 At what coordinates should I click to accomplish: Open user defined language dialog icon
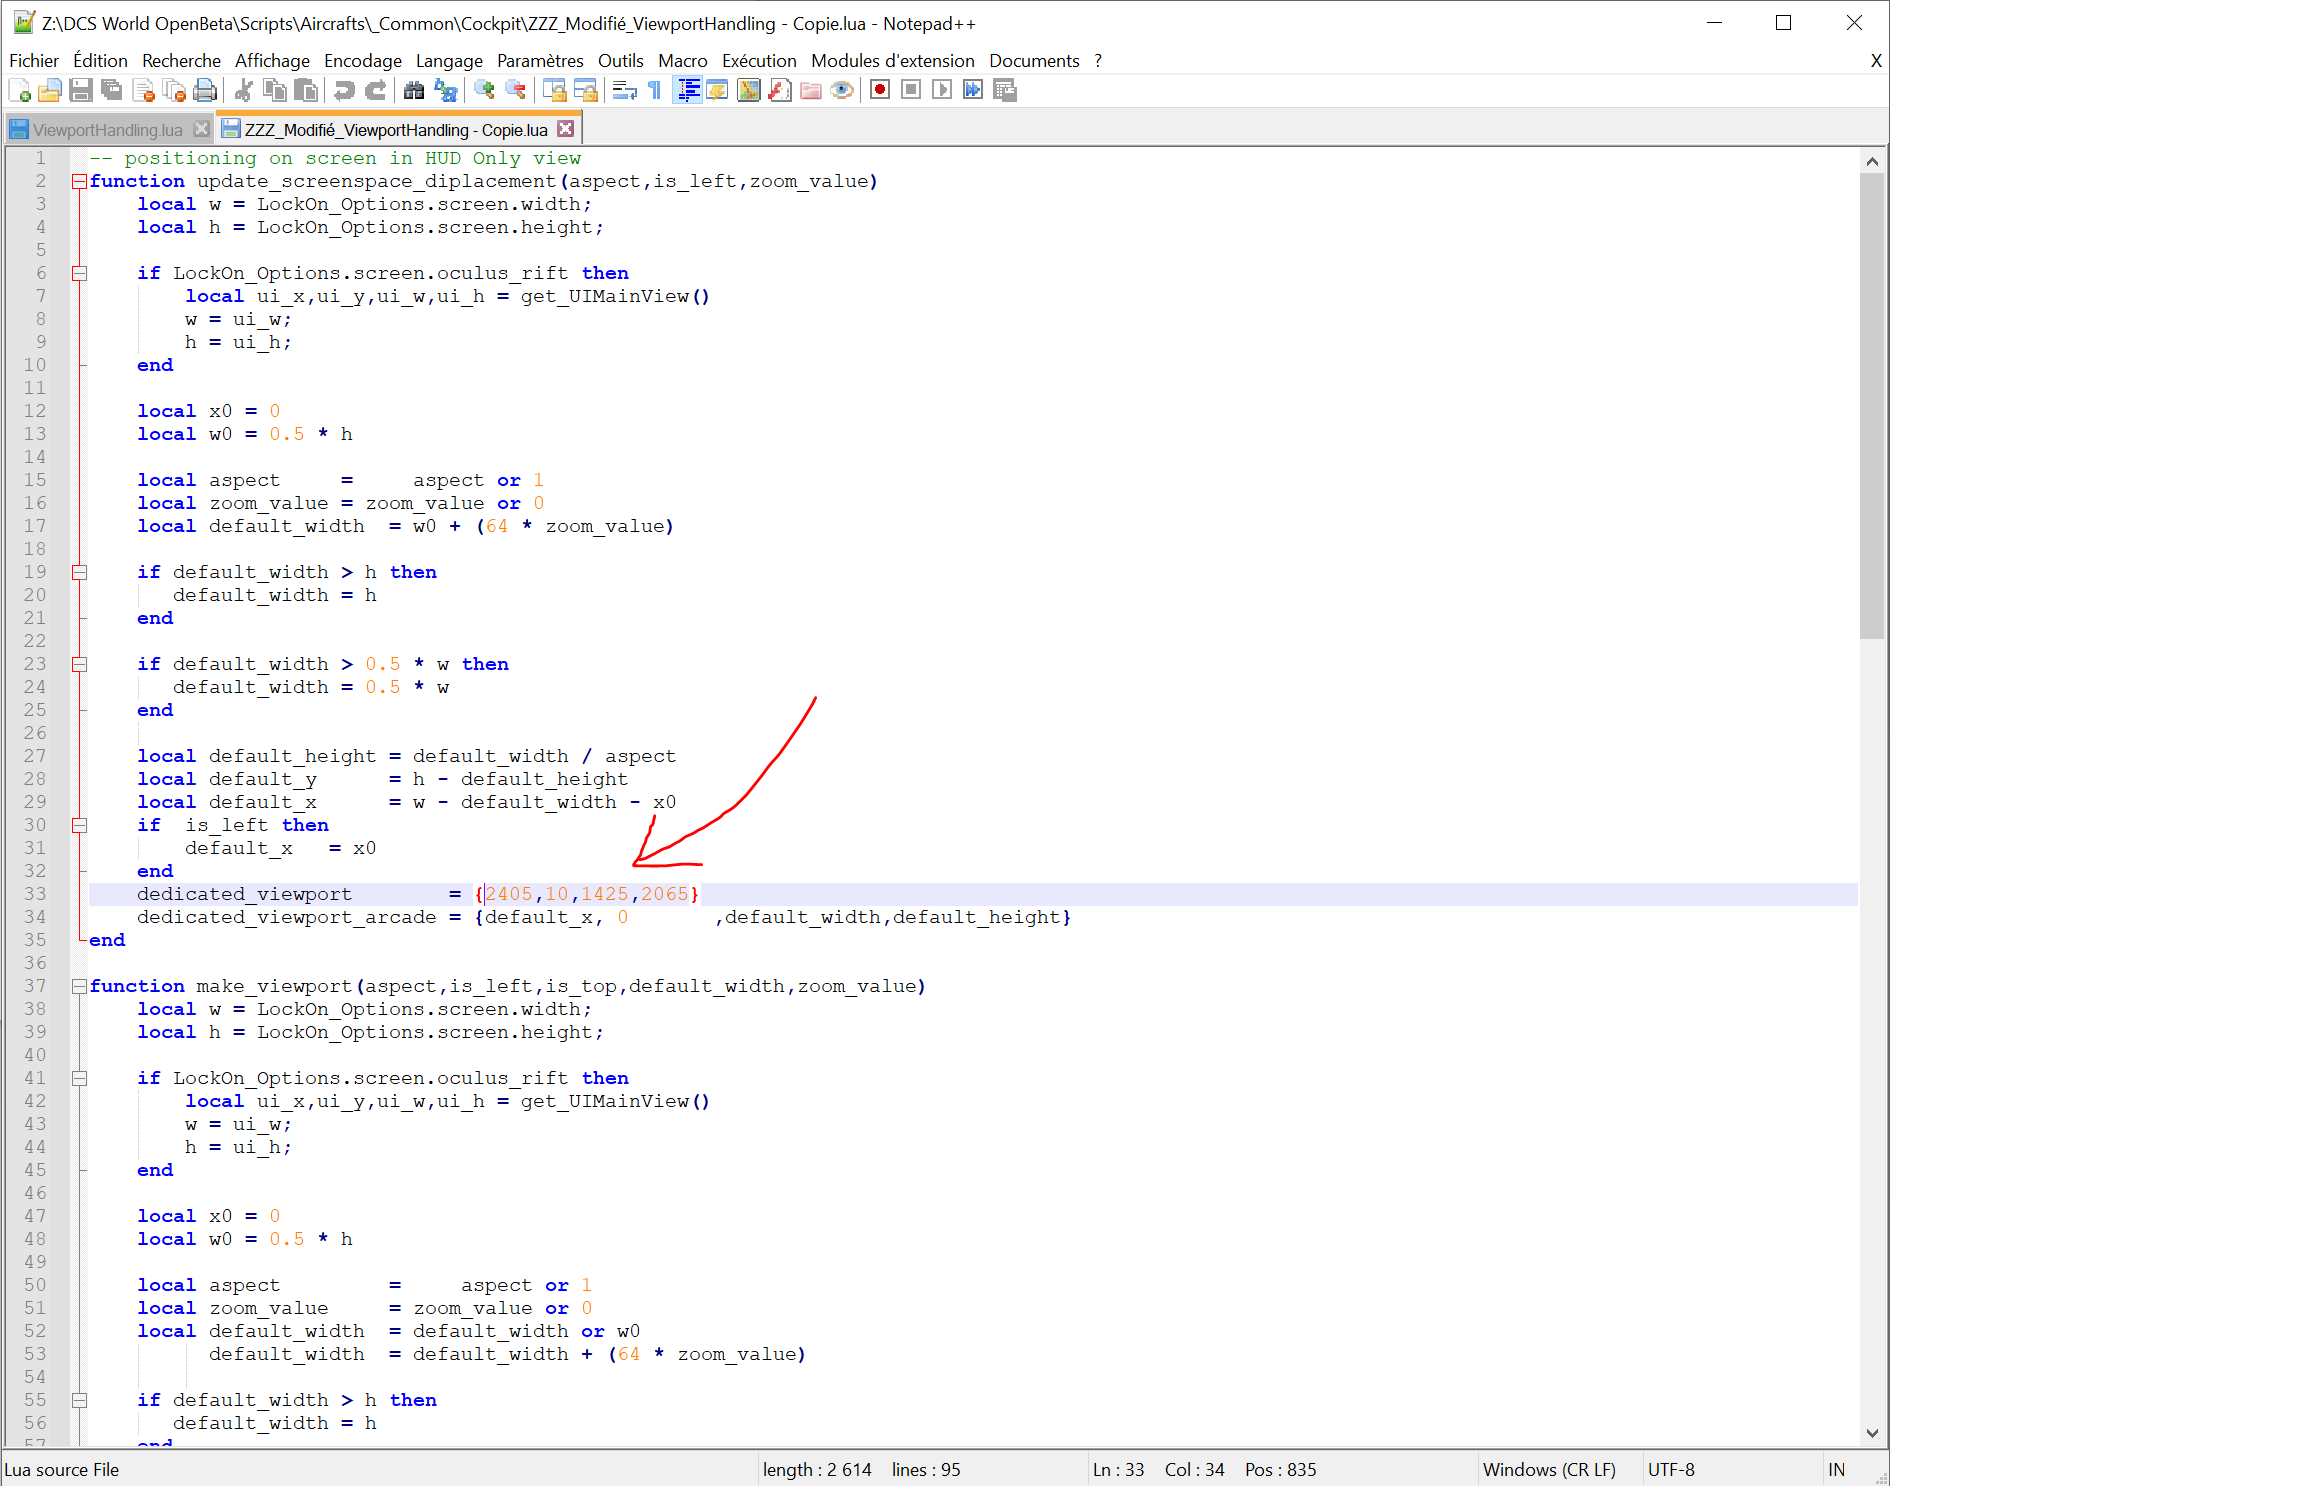[x=717, y=91]
